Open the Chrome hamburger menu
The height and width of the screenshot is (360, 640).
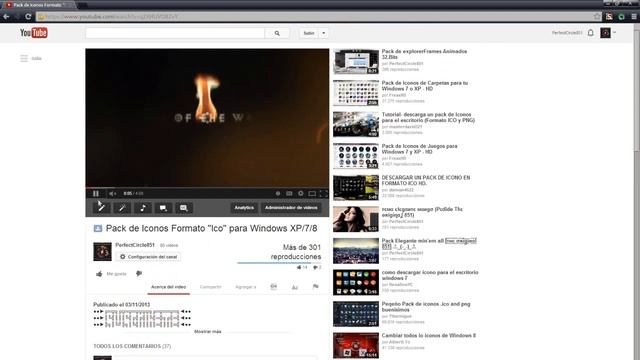[x=634, y=16]
